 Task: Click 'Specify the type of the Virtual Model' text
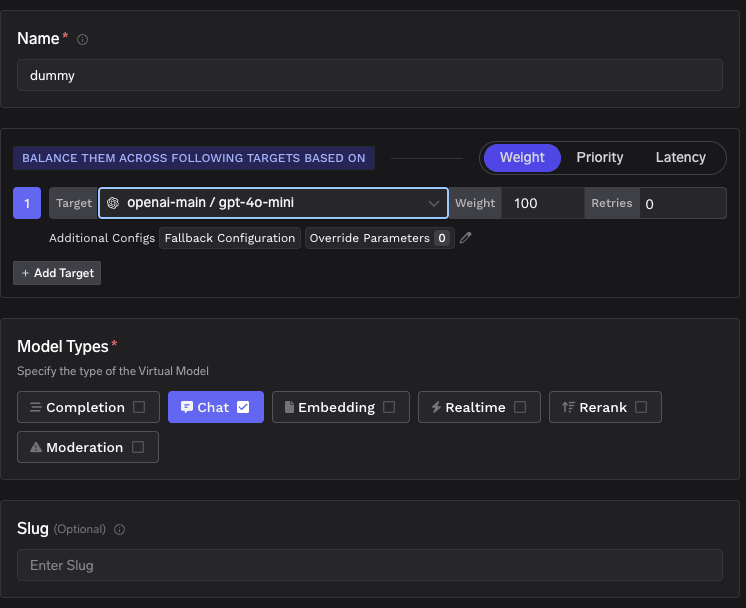(x=113, y=371)
